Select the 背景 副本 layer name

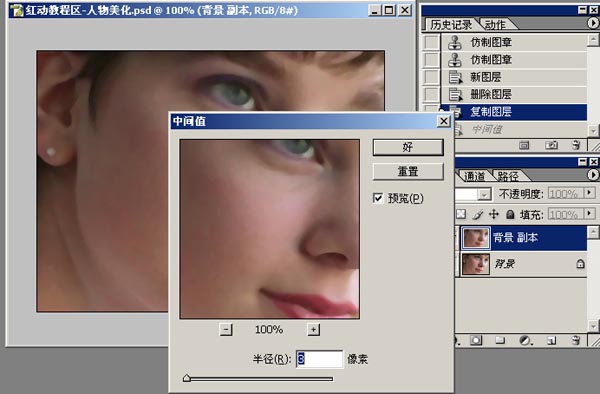click(x=515, y=238)
